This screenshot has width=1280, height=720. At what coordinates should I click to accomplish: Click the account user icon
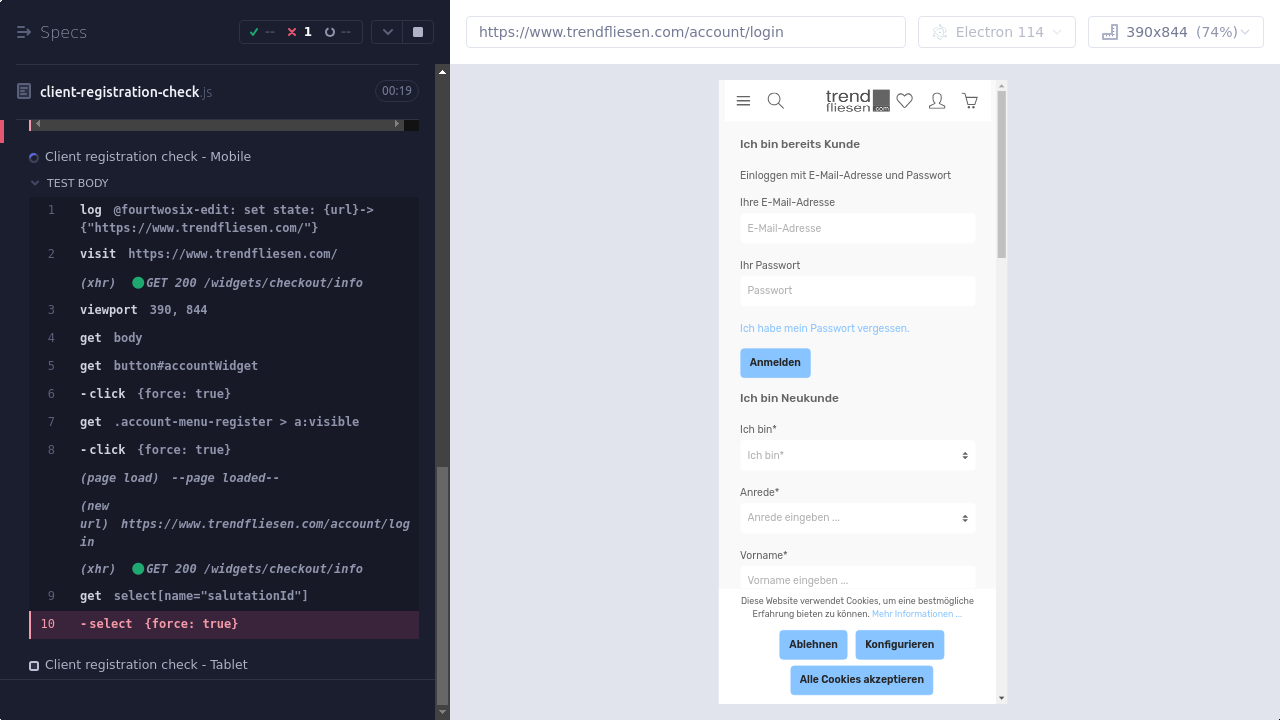(937, 101)
